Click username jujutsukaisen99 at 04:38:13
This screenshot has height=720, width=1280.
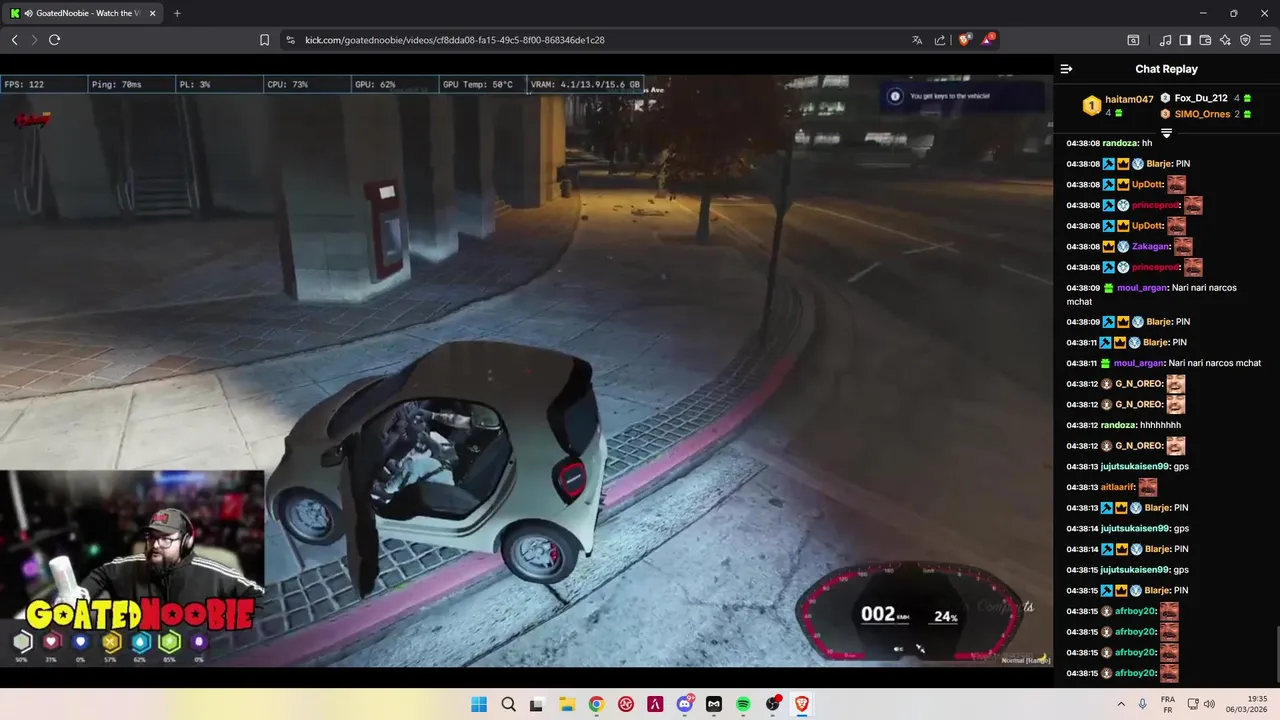[x=1135, y=467]
